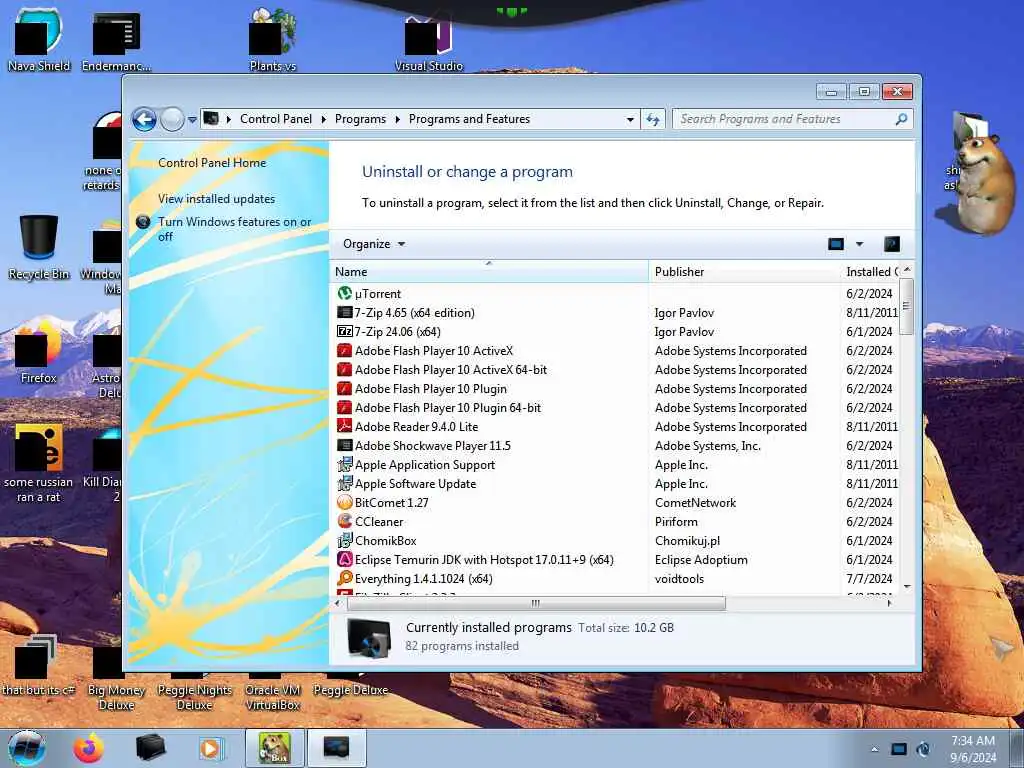Click the Eclipse Temurin JDK icon
Screen dimensions: 1024x768
click(344, 560)
